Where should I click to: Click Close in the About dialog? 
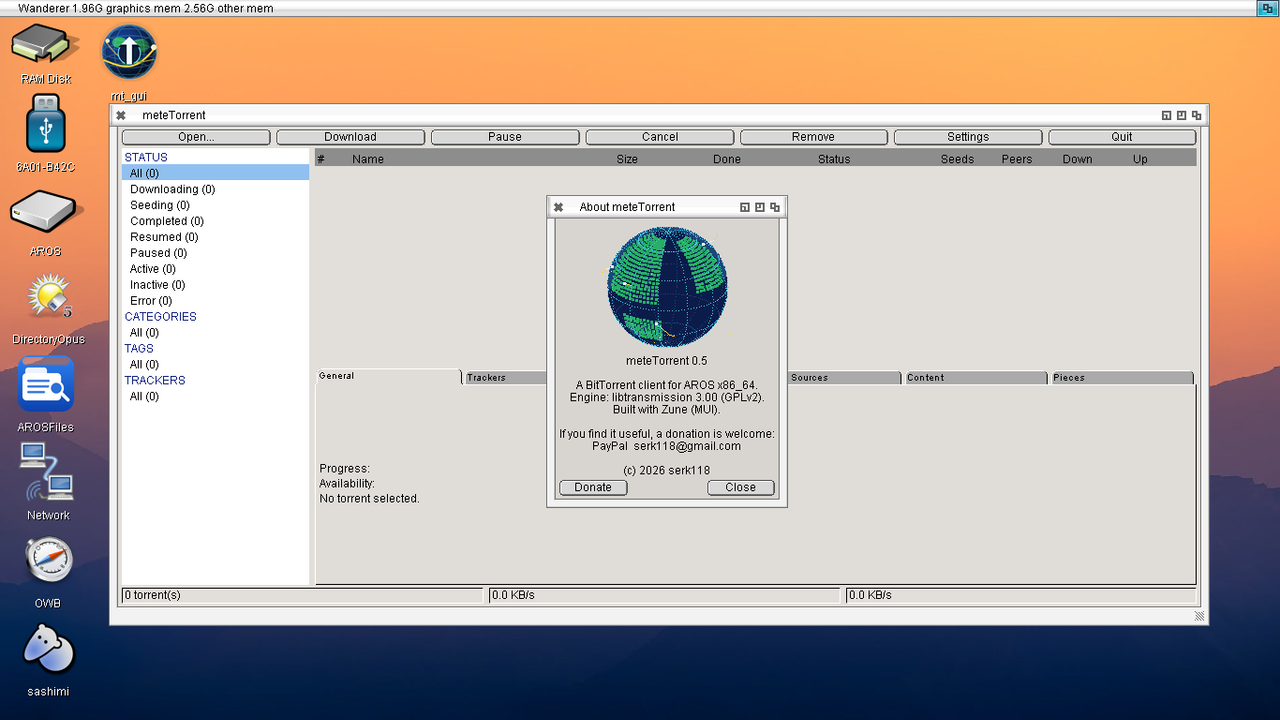click(741, 487)
